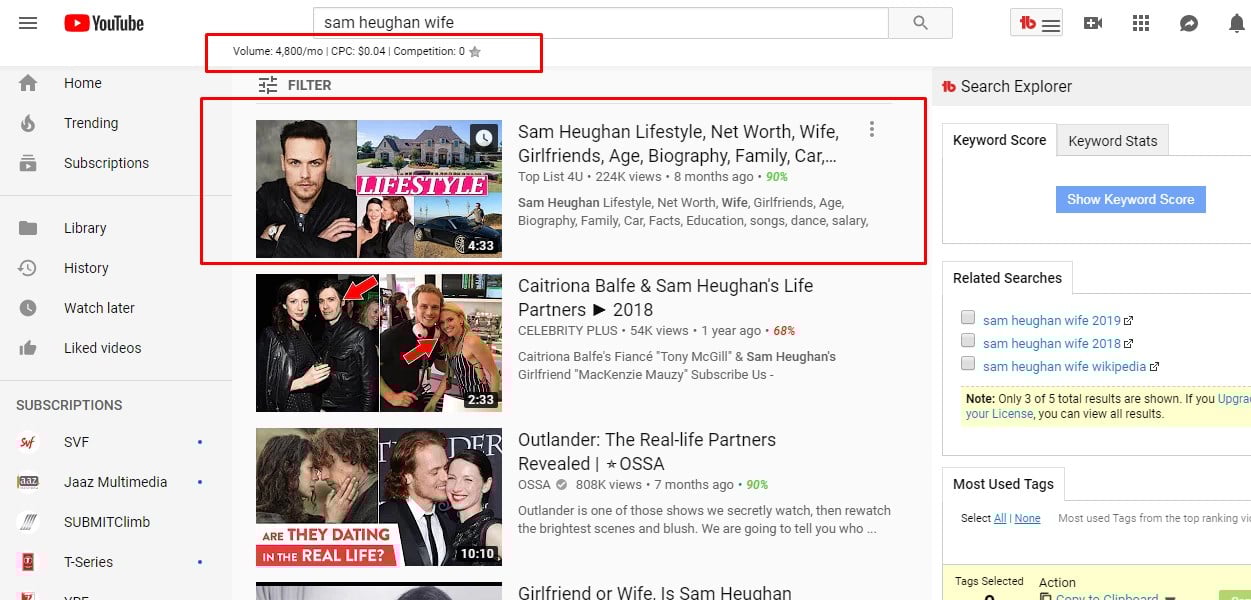
Task: Expand the FILTER options
Action: [294, 85]
